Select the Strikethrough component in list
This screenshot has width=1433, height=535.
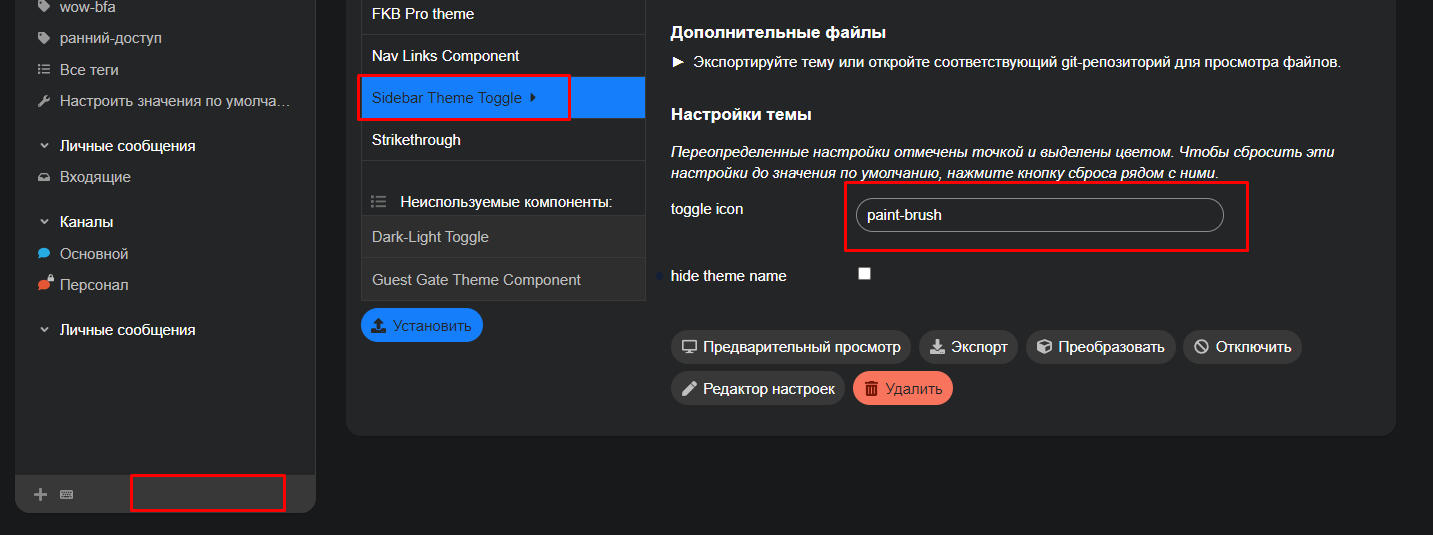point(416,140)
